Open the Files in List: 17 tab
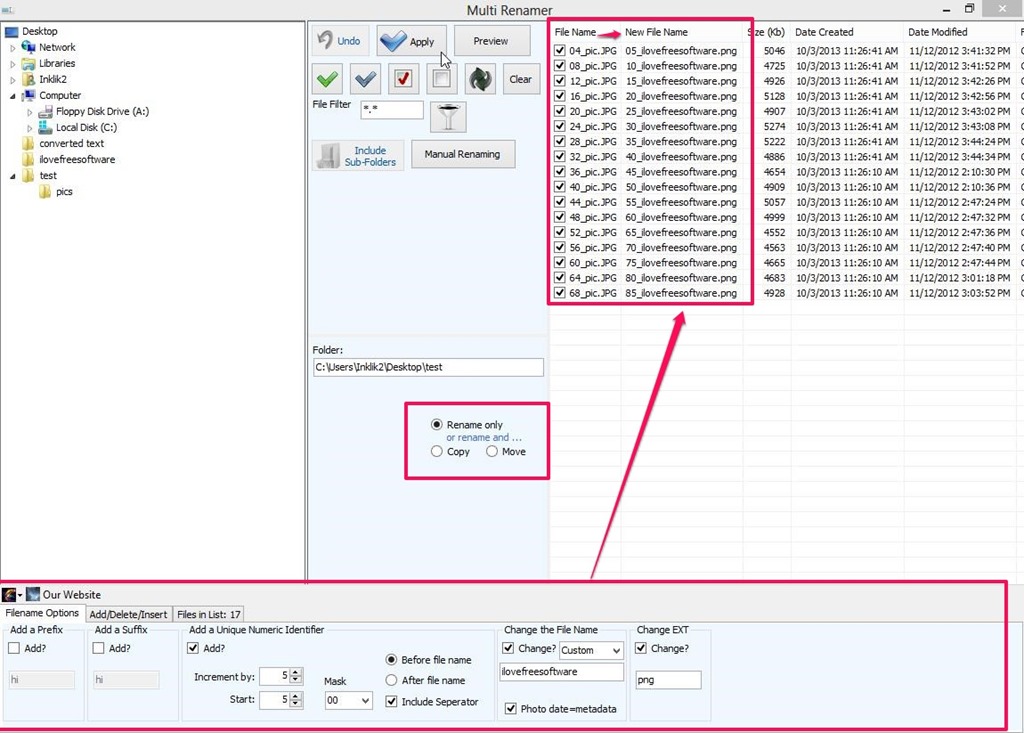The width and height of the screenshot is (1024, 733). click(208, 614)
